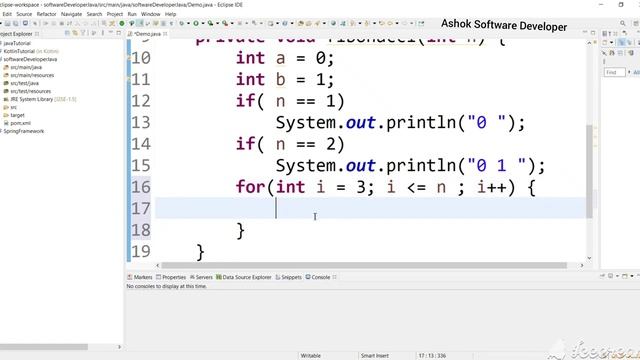This screenshot has width=640, height=360.
Task: Select the target folder
Action: click(x=17, y=115)
